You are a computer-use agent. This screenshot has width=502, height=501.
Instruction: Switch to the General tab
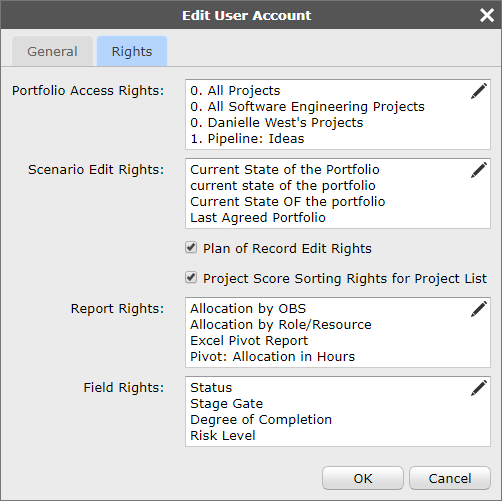pyautogui.click(x=52, y=51)
